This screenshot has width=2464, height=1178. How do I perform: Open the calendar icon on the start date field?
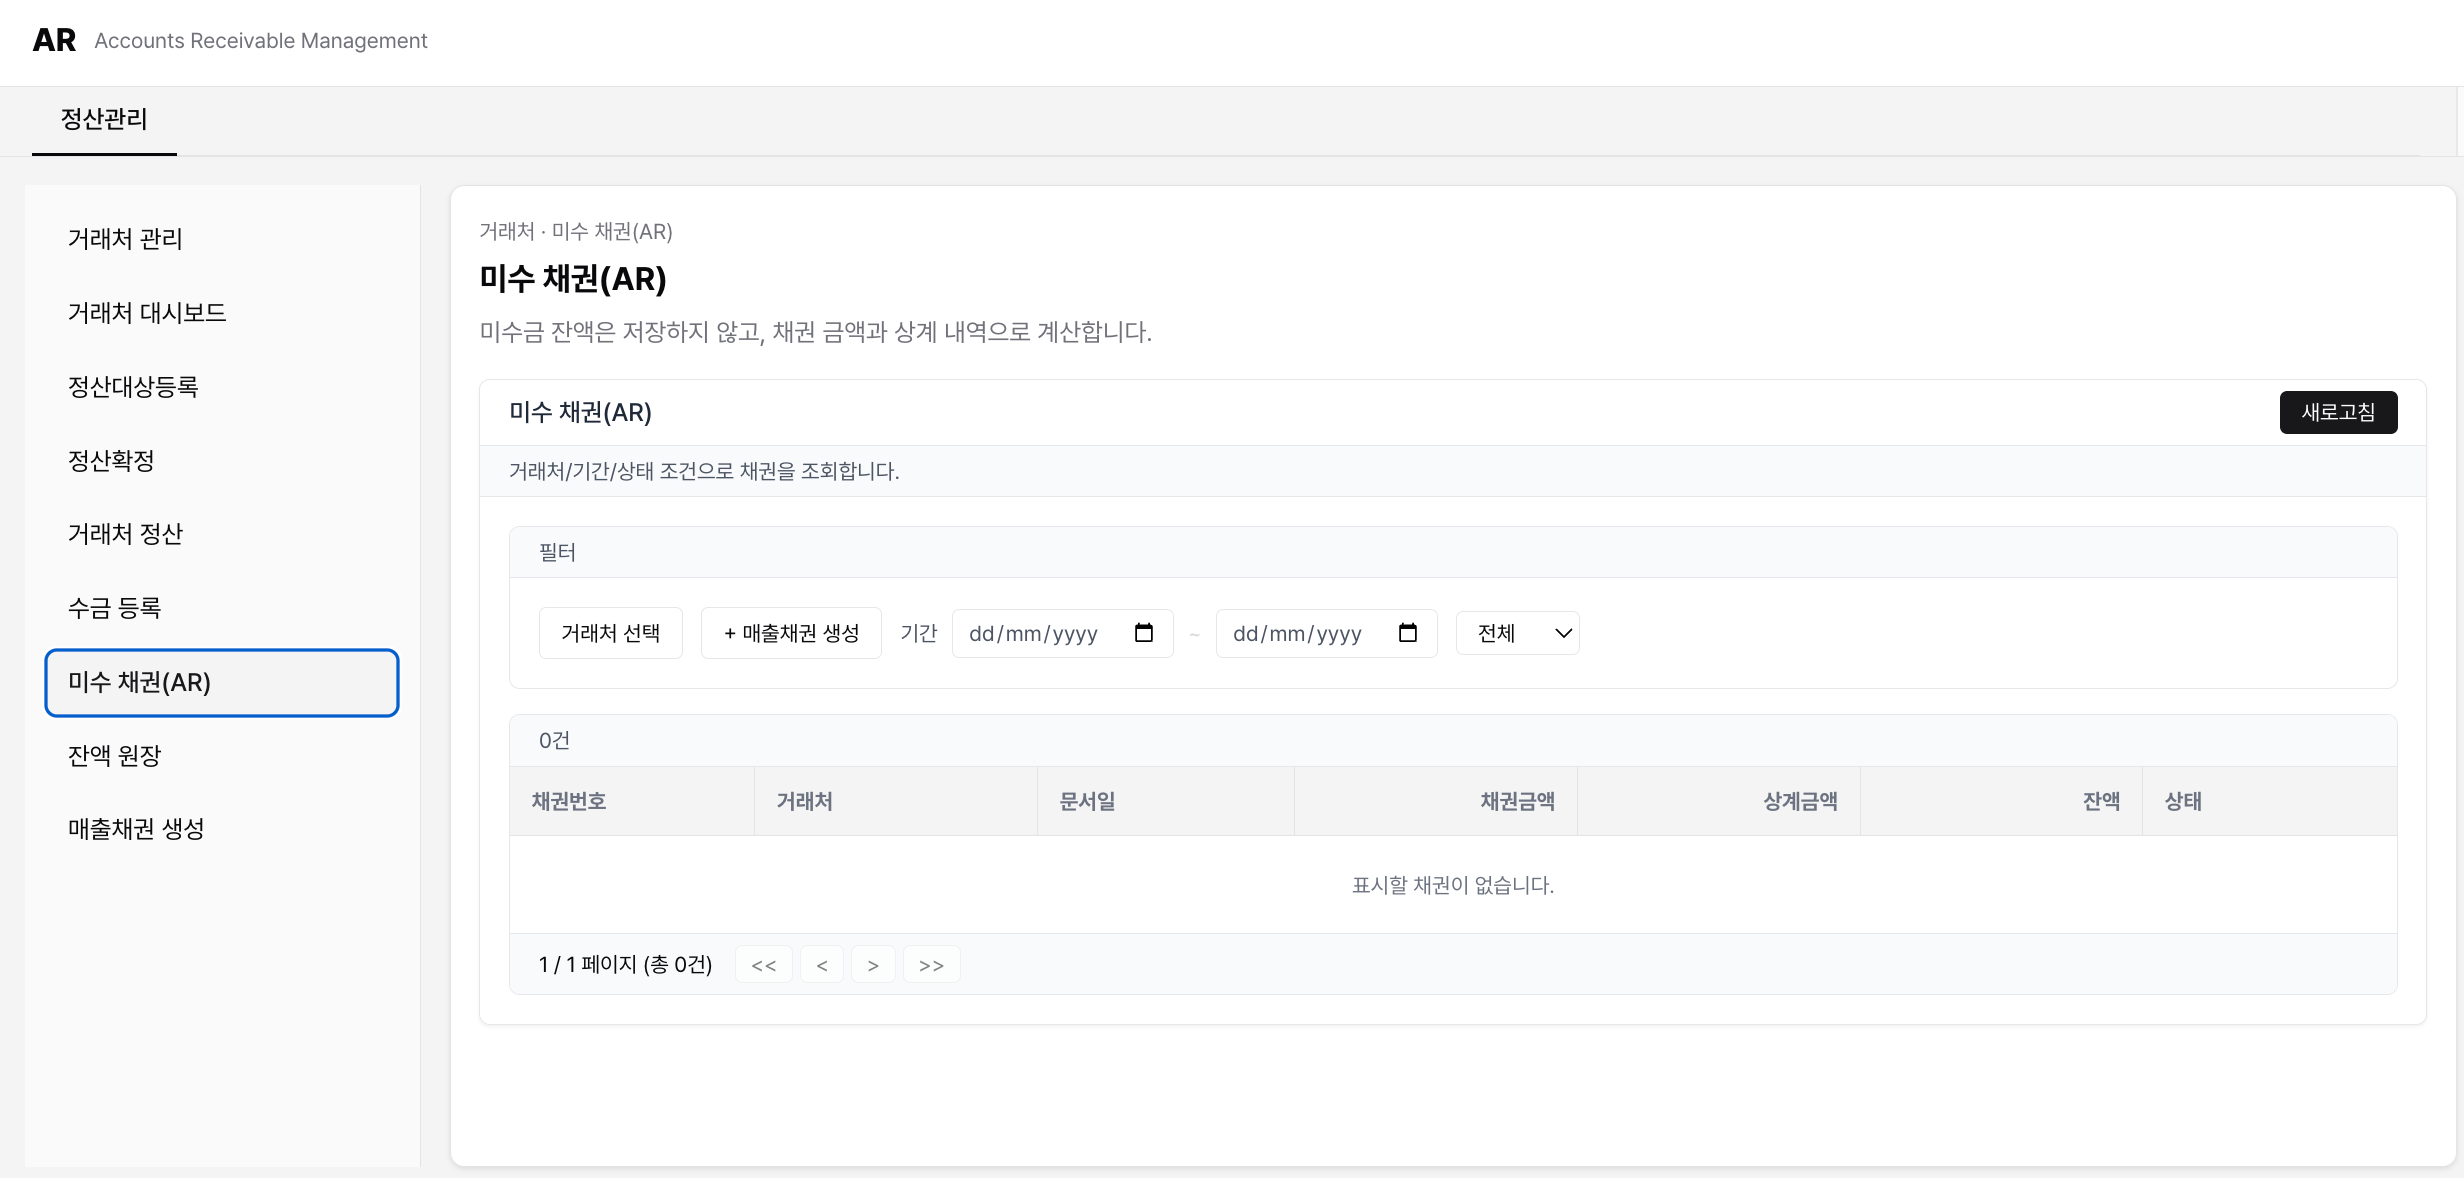point(1145,633)
